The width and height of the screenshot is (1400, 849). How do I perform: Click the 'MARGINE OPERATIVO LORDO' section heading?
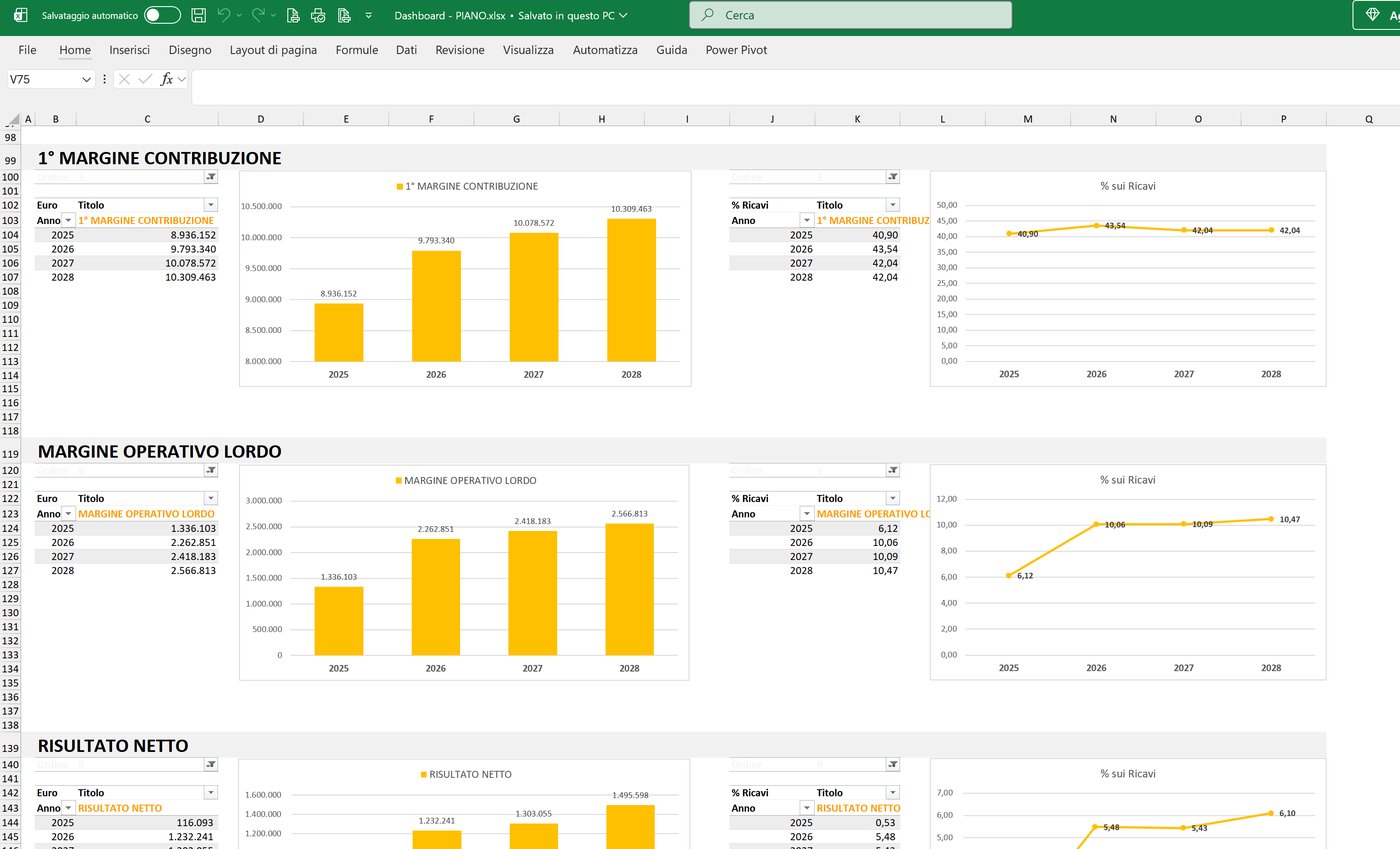click(x=160, y=451)
